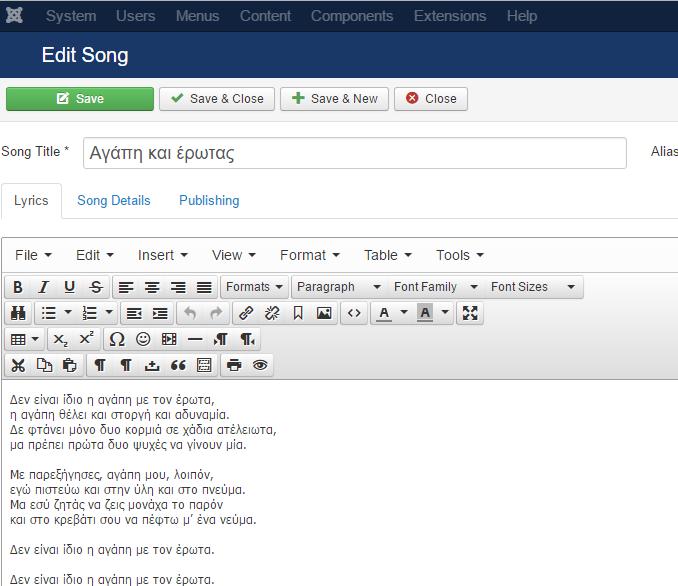
Task: Align text right
Action: coord(178,287)
